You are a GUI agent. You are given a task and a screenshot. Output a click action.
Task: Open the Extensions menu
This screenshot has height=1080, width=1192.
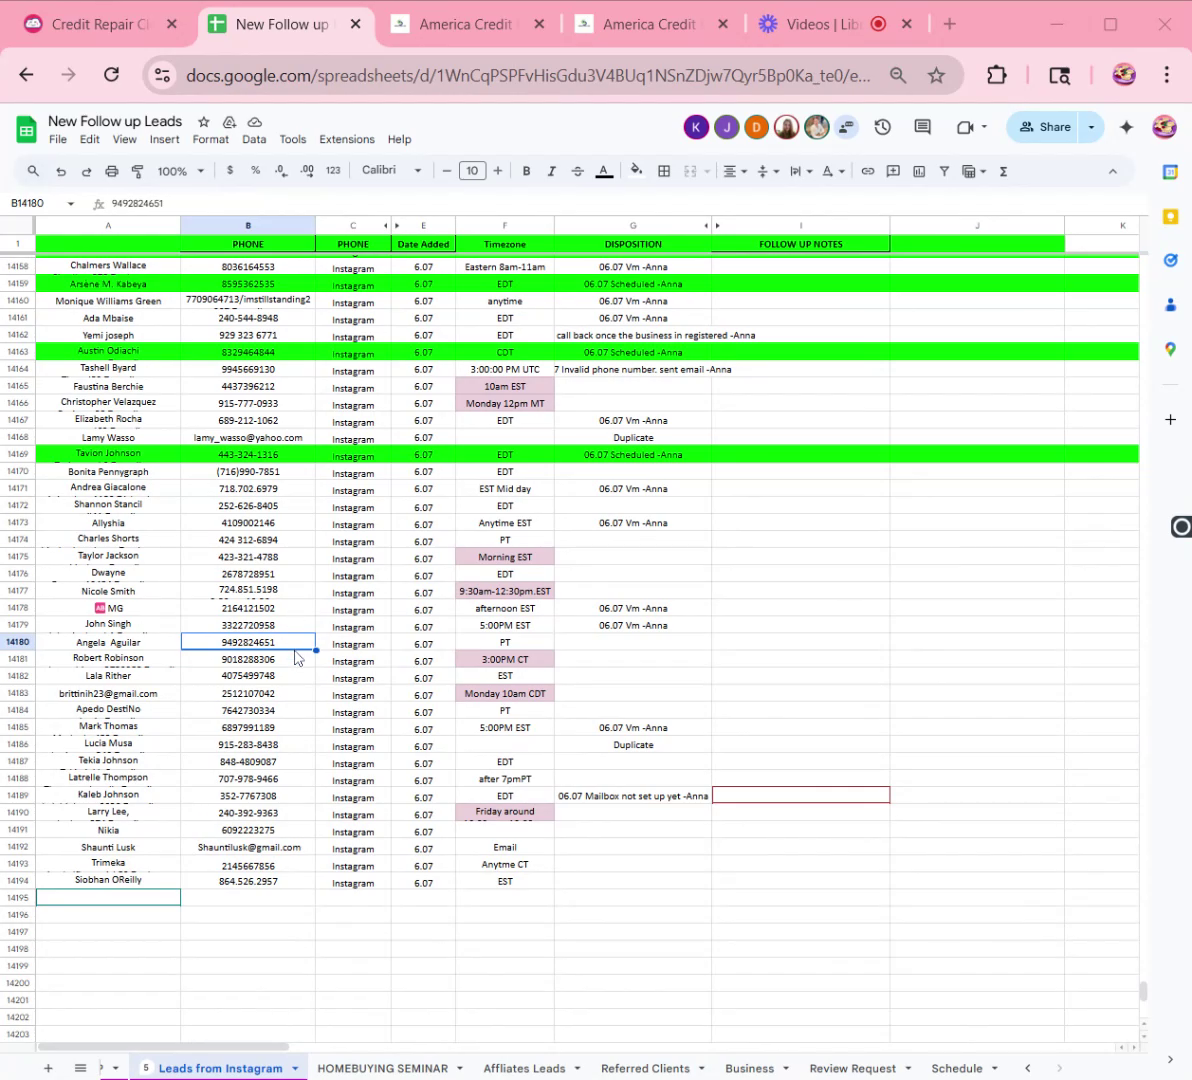pyautogui.click(x=347, y=139)
